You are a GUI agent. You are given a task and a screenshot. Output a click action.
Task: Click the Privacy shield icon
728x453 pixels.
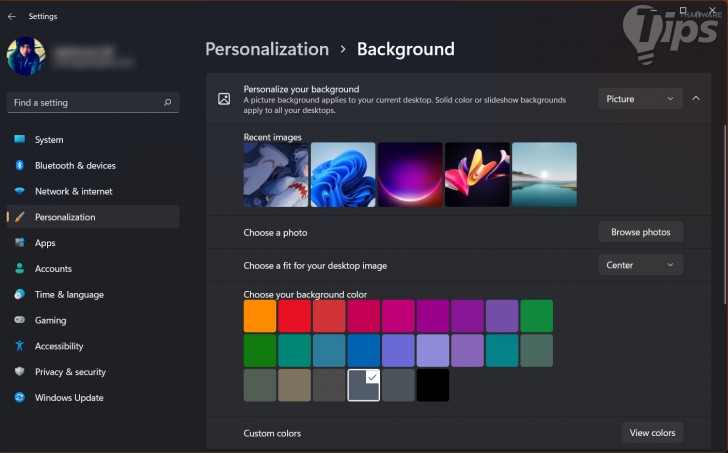click(20, 371)
